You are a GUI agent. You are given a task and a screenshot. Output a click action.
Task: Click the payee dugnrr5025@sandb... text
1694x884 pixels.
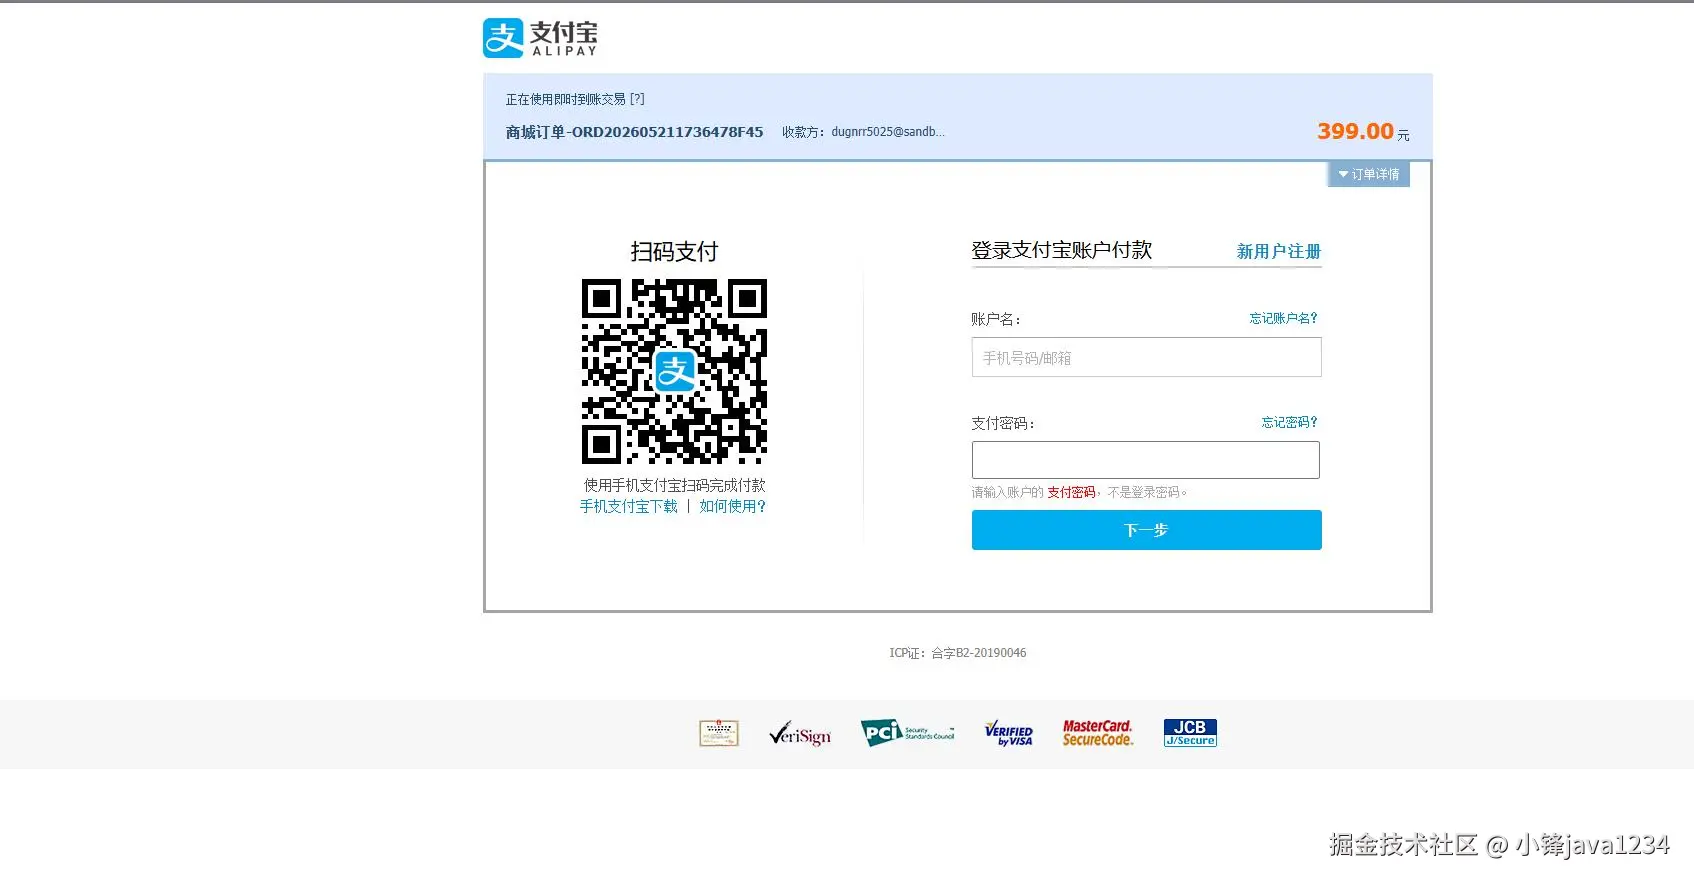888,132
